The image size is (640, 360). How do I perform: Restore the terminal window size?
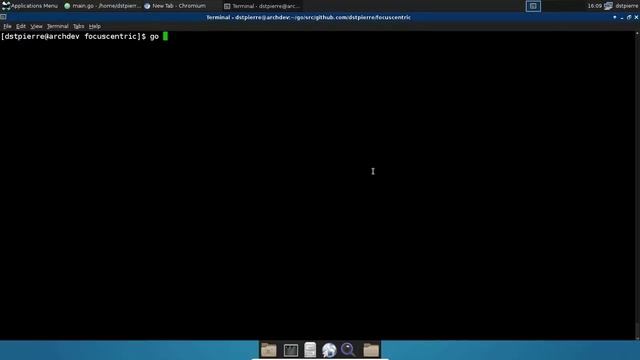coord(629,17)
